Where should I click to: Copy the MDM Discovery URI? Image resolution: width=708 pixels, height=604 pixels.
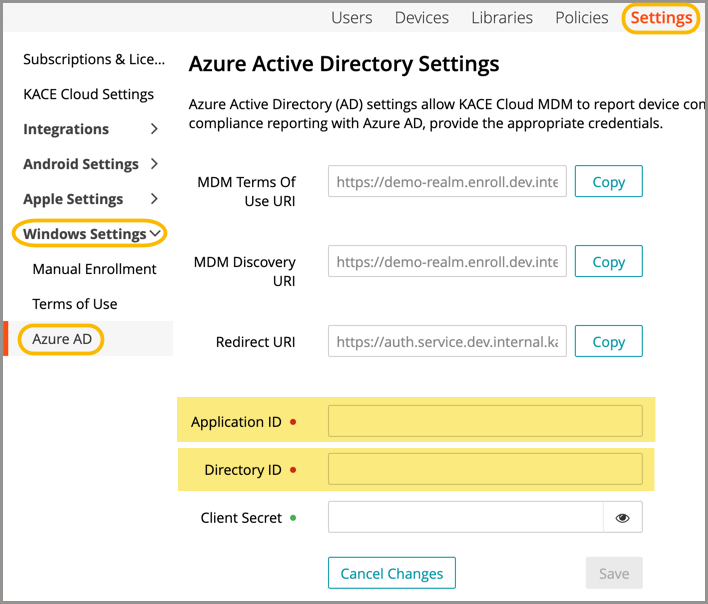[x=608, y=261]
